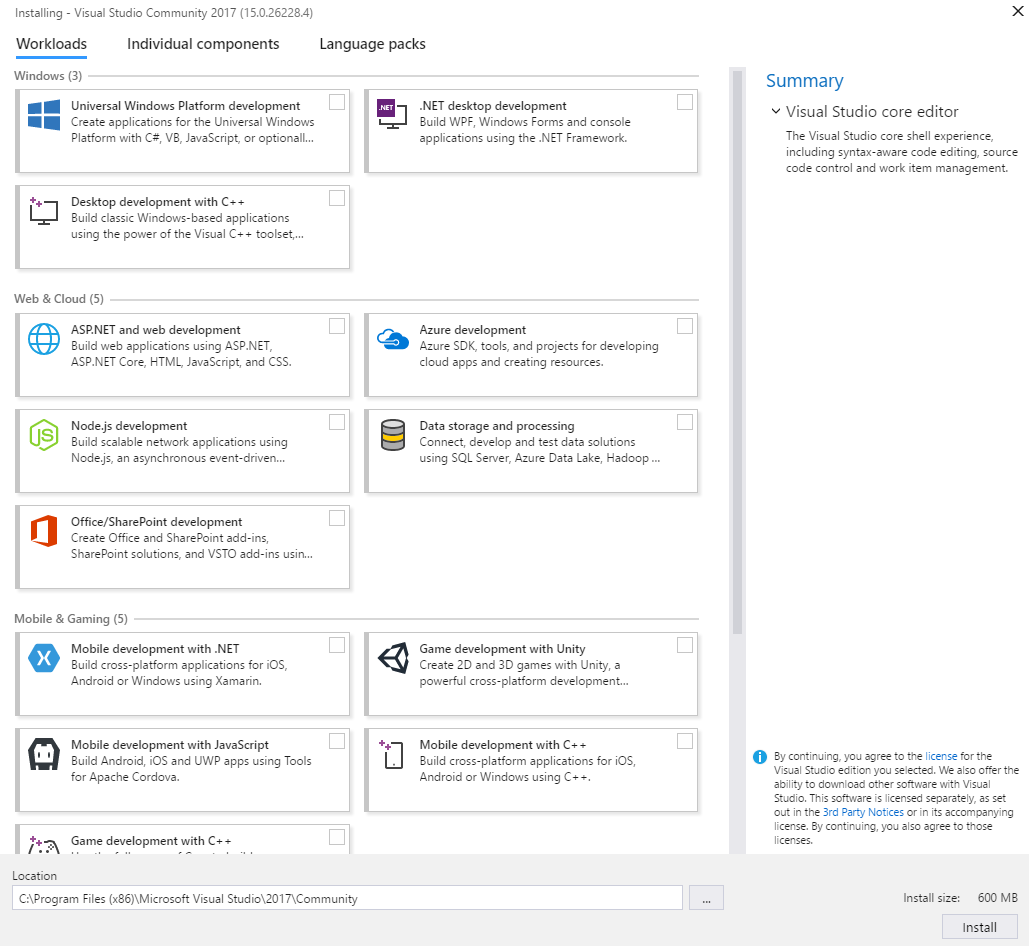Open the 3rd Party Notices link

[x=863, y=812]
